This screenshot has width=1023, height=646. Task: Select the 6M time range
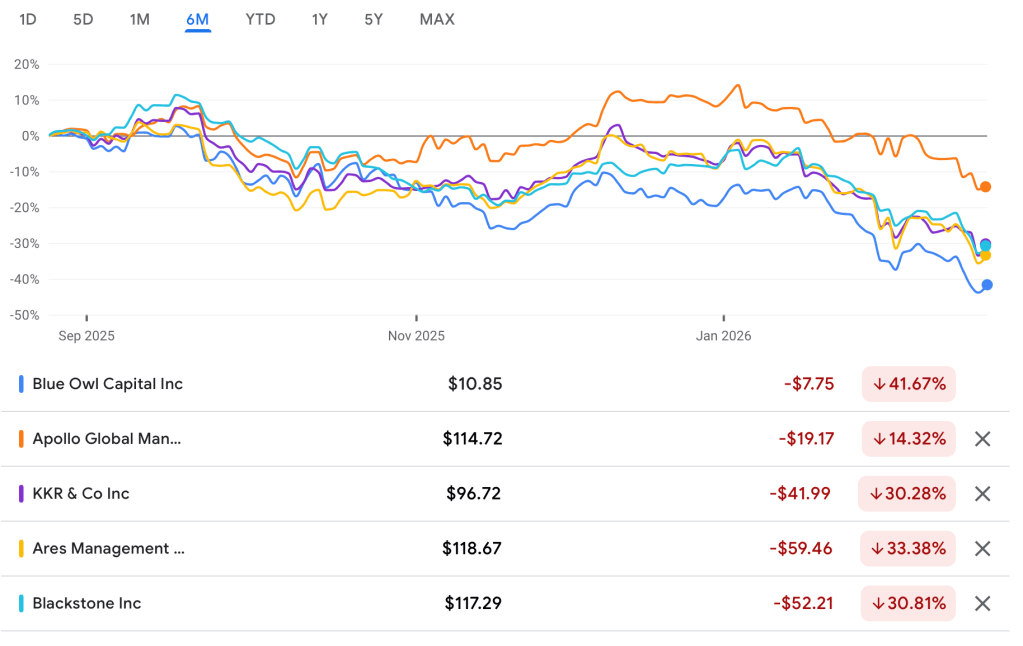click(198, 19)
